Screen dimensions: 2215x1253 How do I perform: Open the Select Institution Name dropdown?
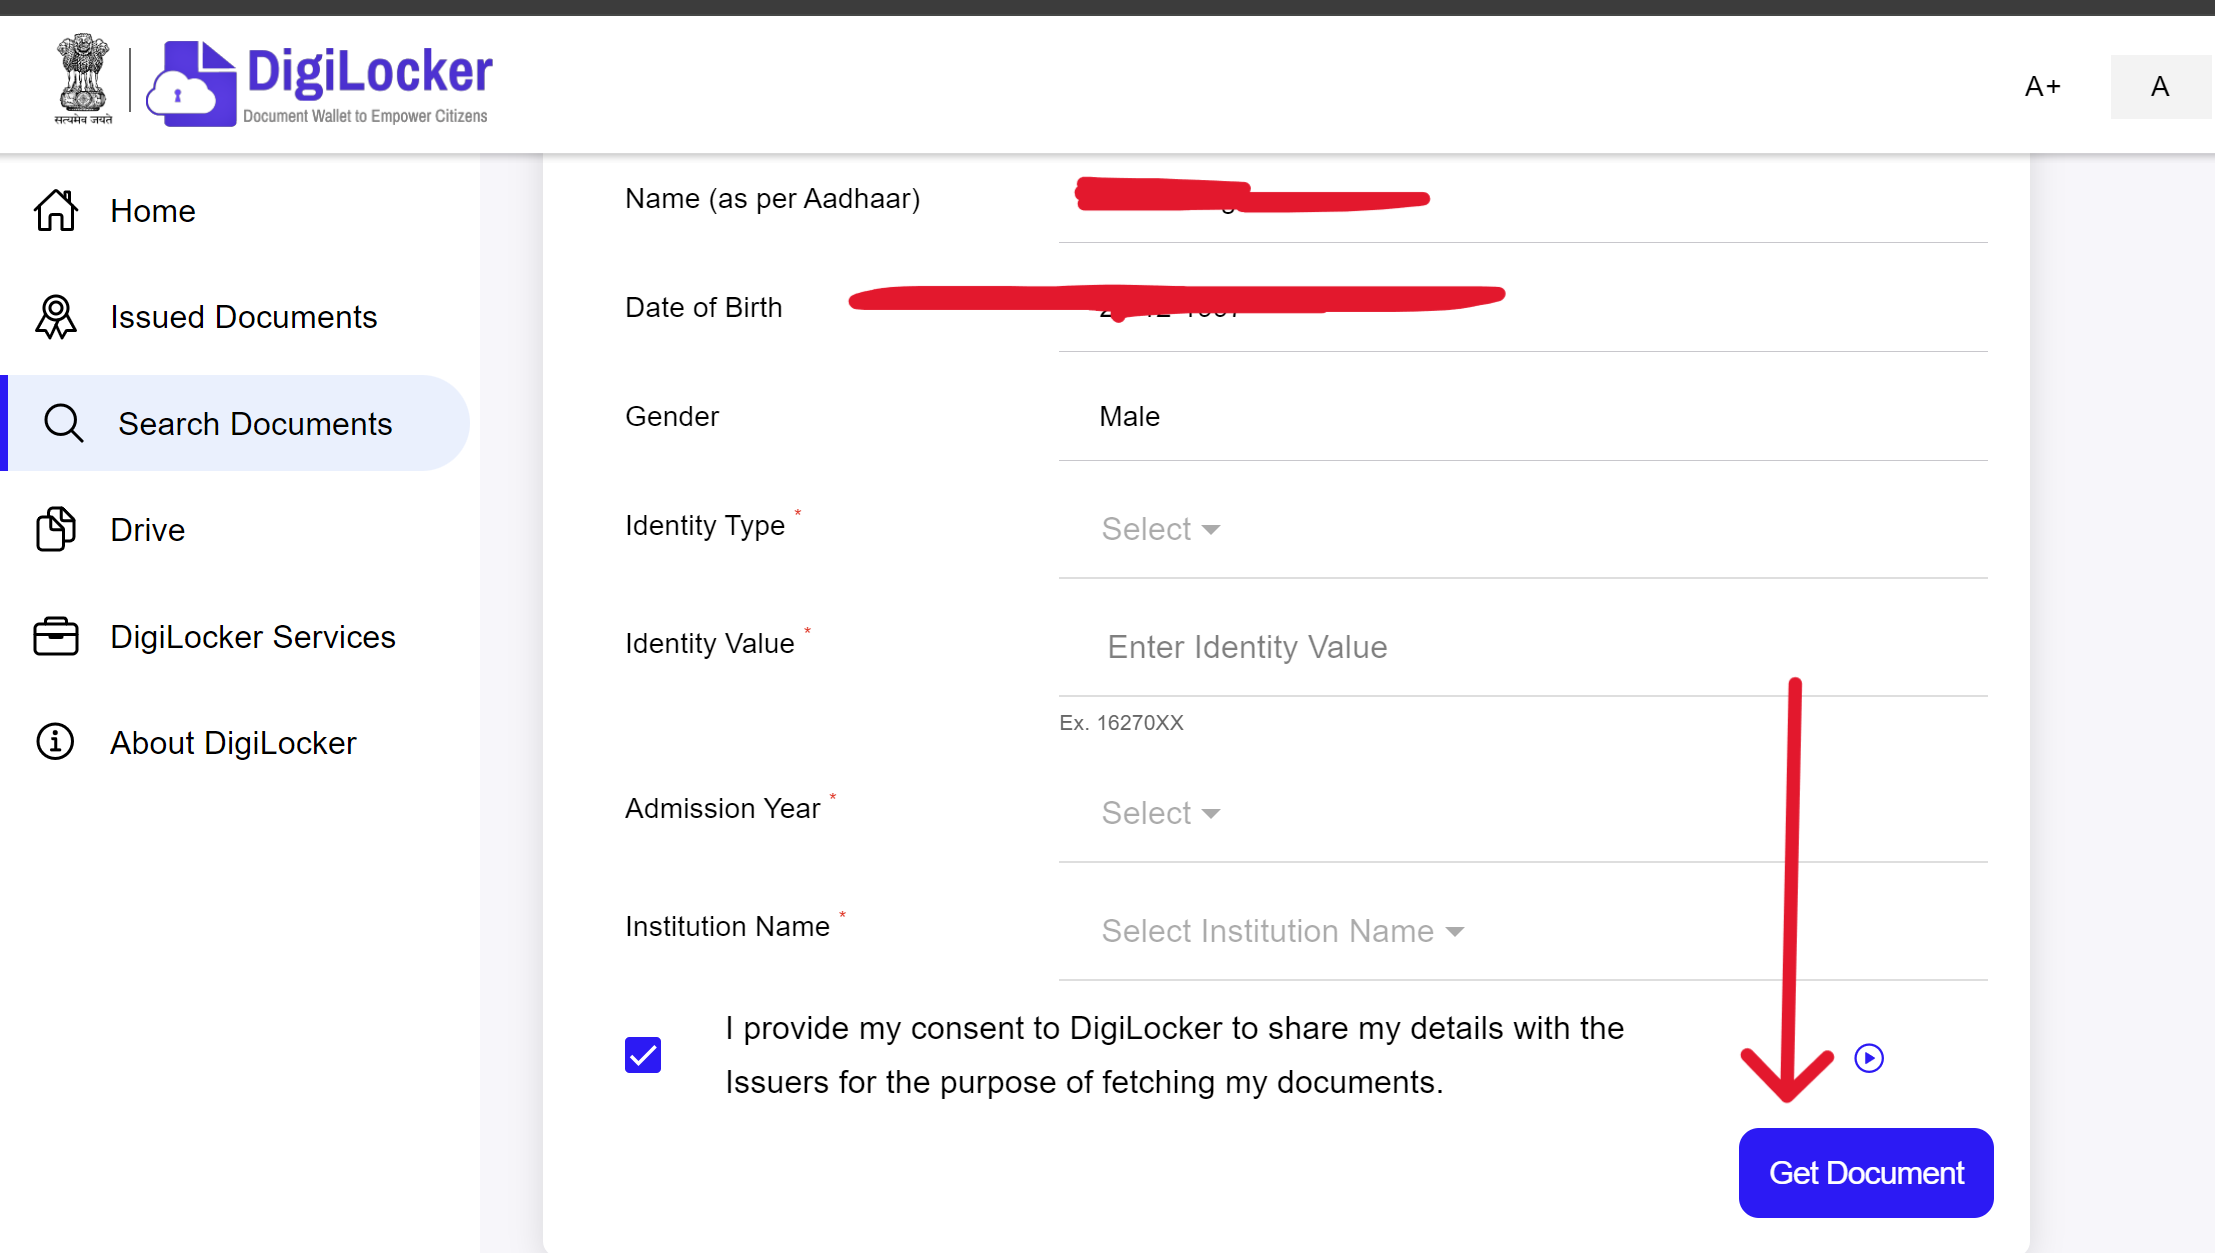1283,930
